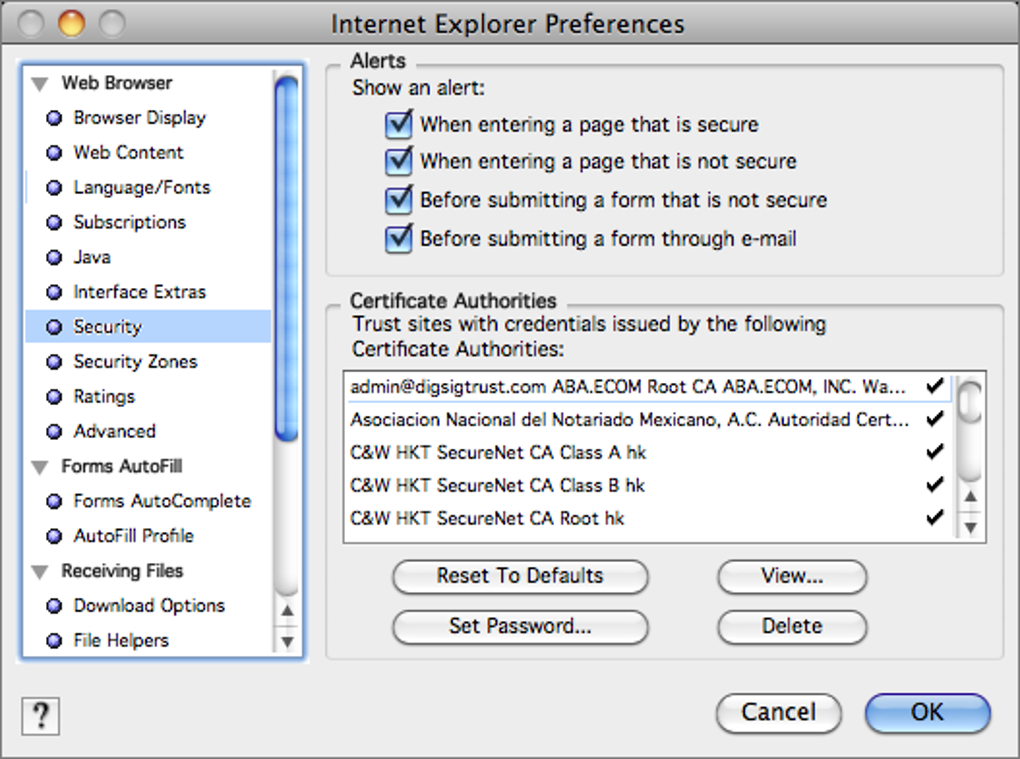Confirm preferences with OK
The width and height of the screenshot is (1020, 759).
(928, 712)
